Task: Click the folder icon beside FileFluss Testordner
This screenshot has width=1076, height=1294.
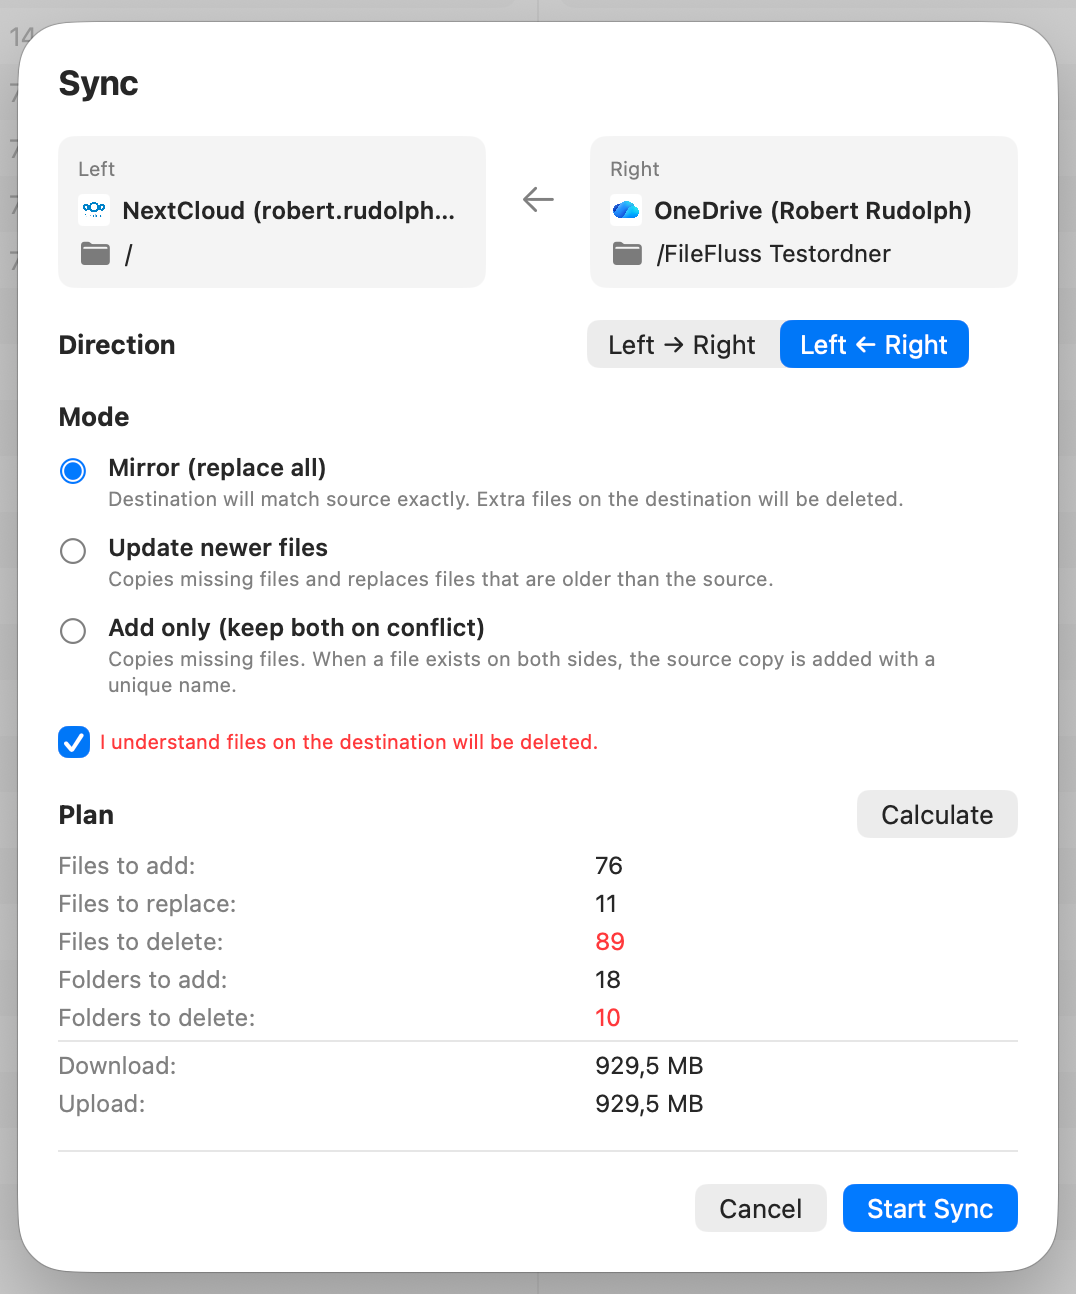Action: click(x=626, y=253)
